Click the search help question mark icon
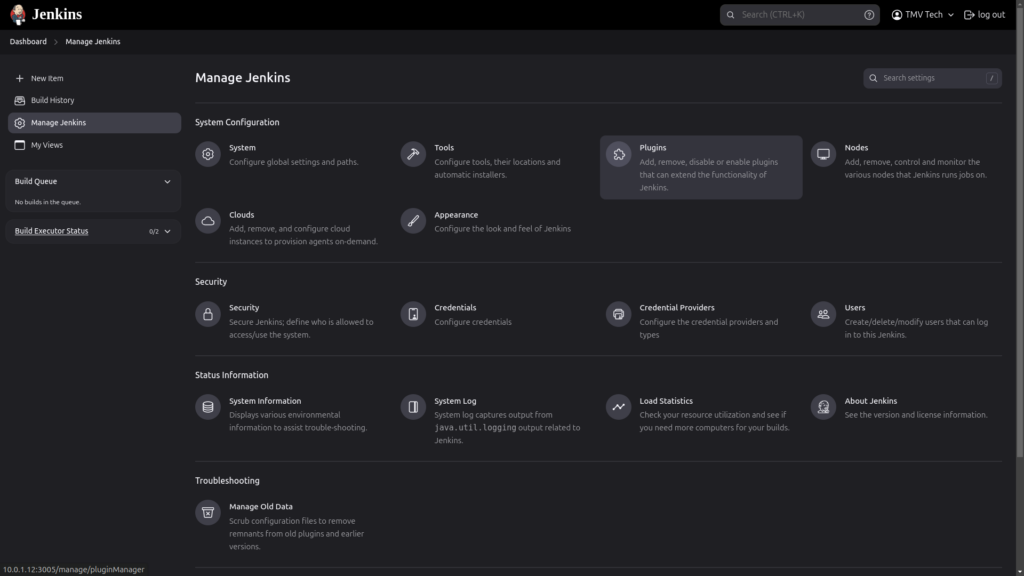1024x576 pixels. coord(869,15)
